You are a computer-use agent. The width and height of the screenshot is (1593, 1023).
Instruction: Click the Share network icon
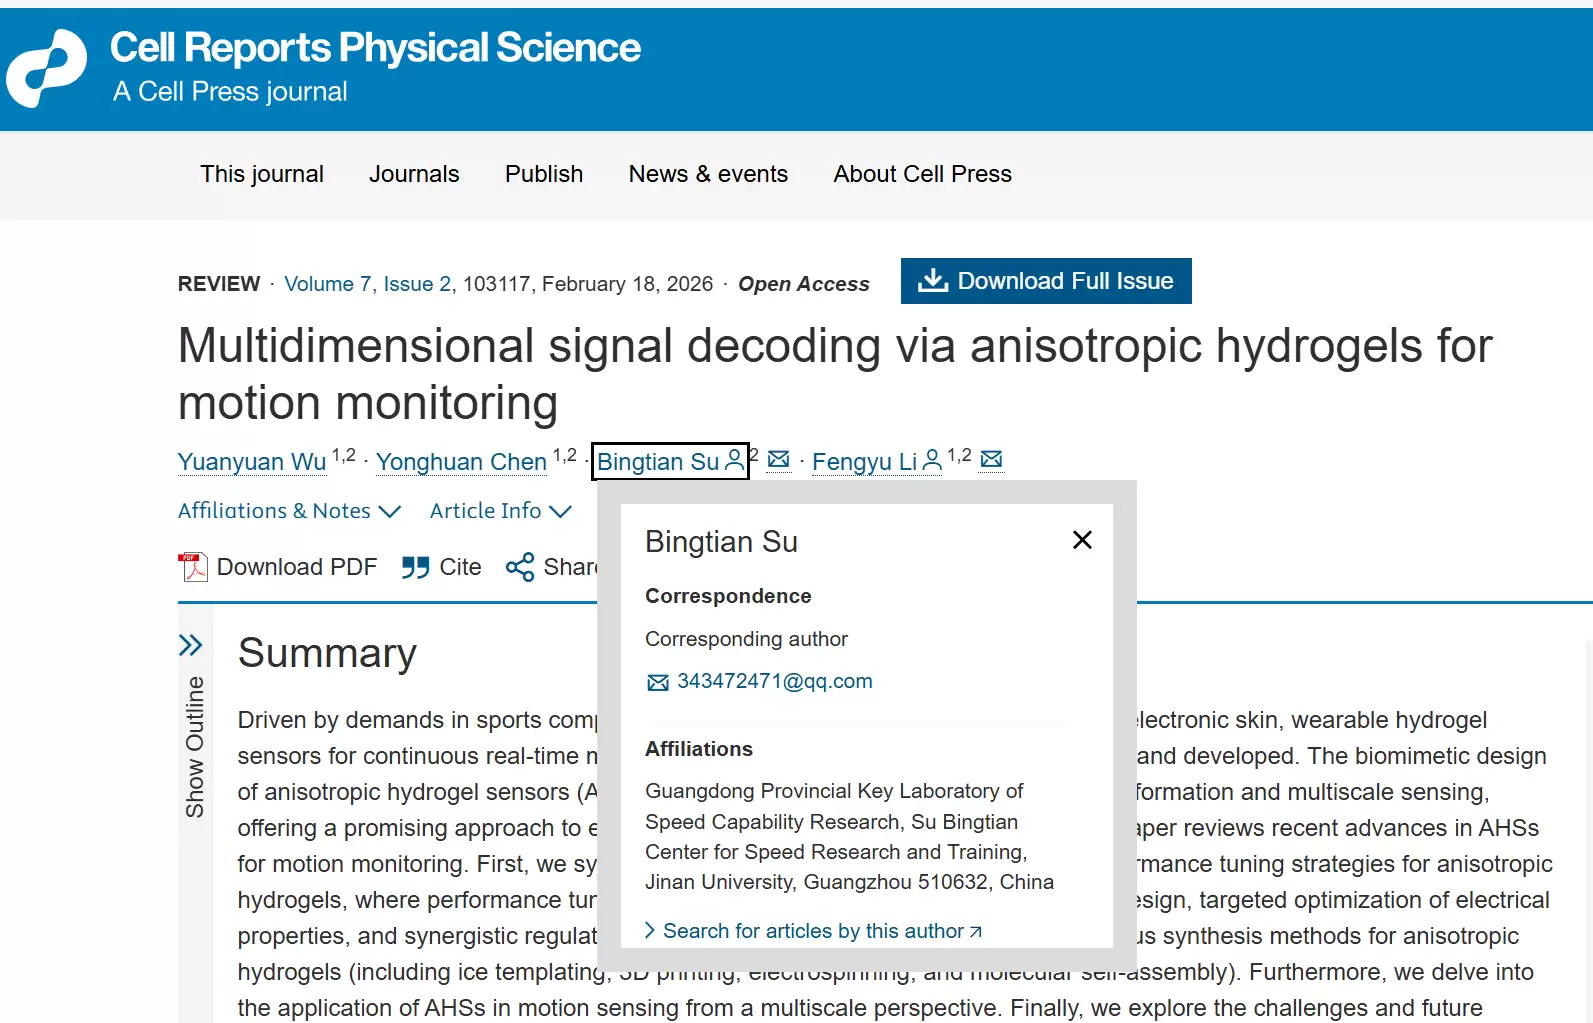(520, 568)
